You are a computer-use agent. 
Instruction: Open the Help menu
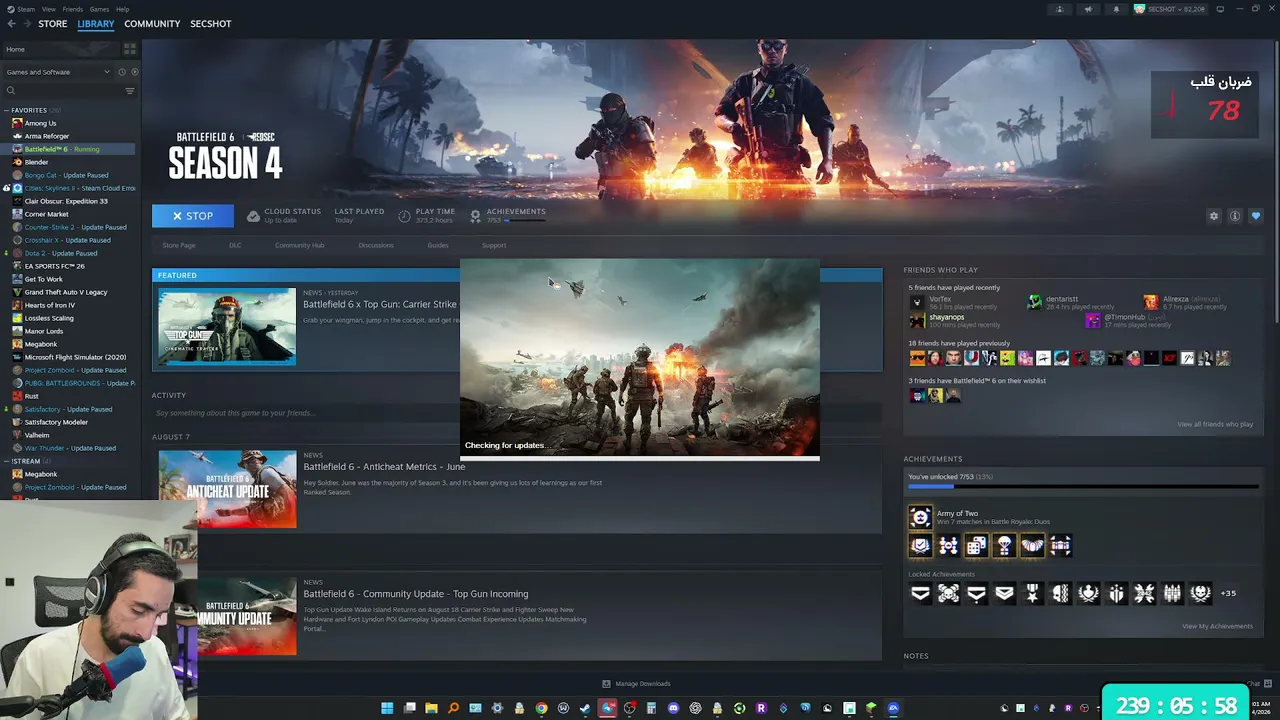tap(122, 9)
